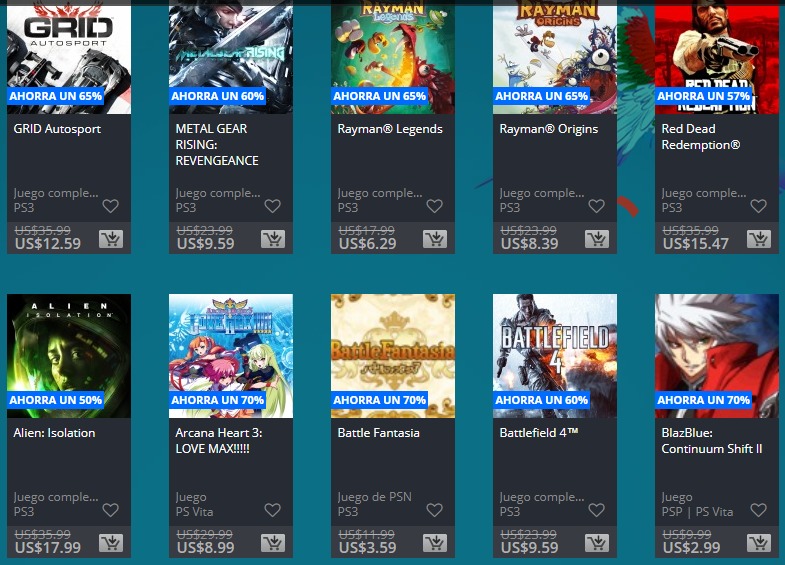Add Metal Gear Rising to cart
This screenshot has width=785, height=565.
point(273,239)
